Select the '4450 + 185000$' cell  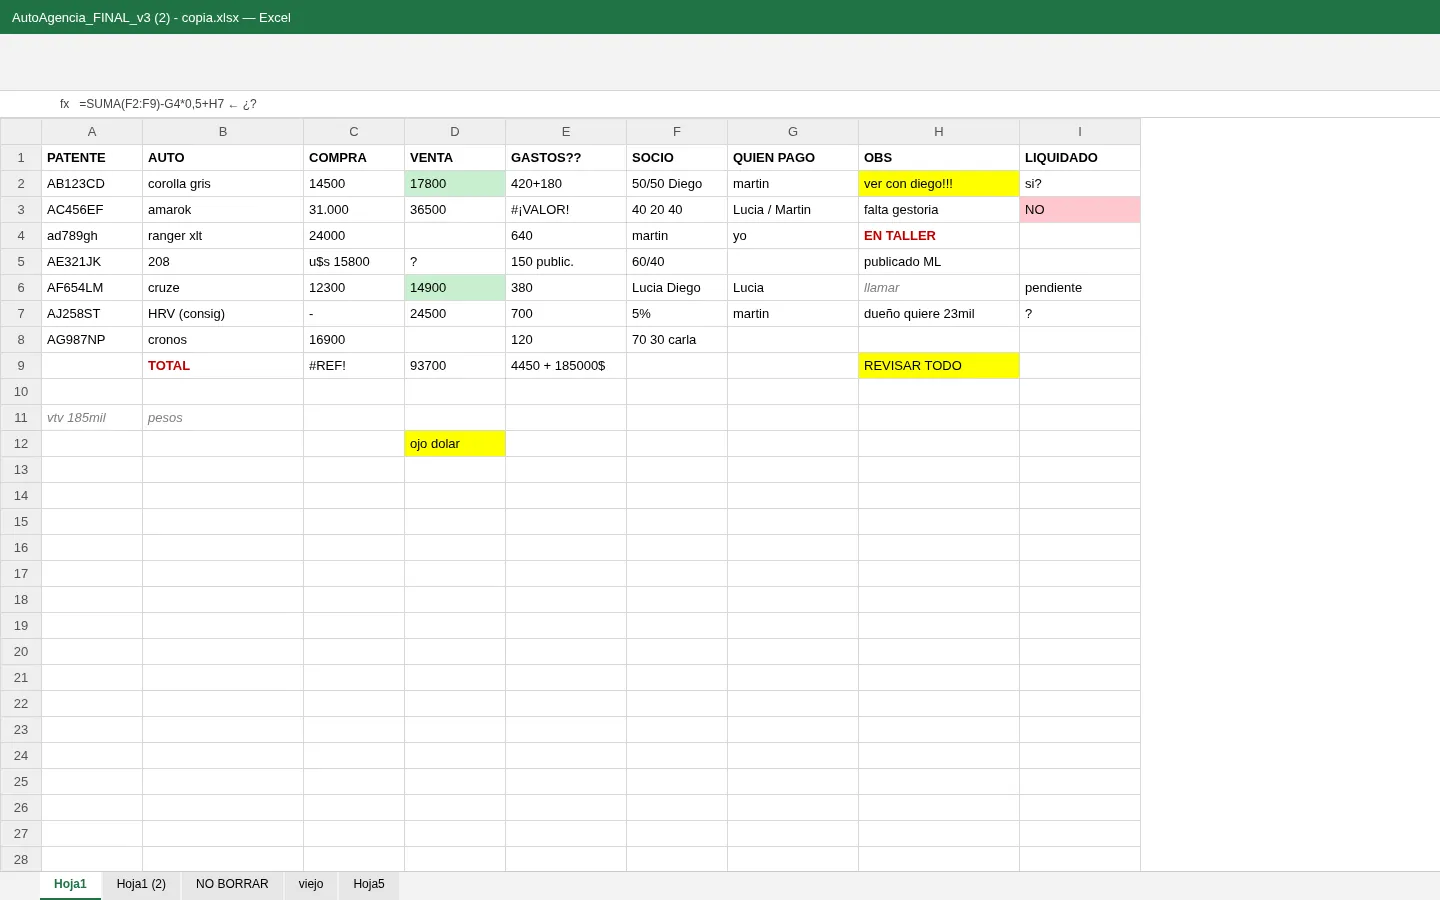pos(566,366)
